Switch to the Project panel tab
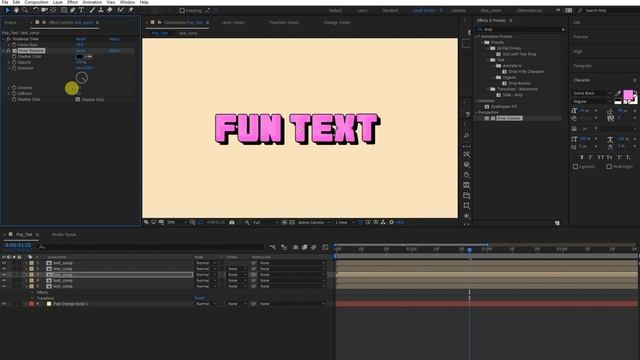This screenshot has height=360, width=640. point(11,22)
